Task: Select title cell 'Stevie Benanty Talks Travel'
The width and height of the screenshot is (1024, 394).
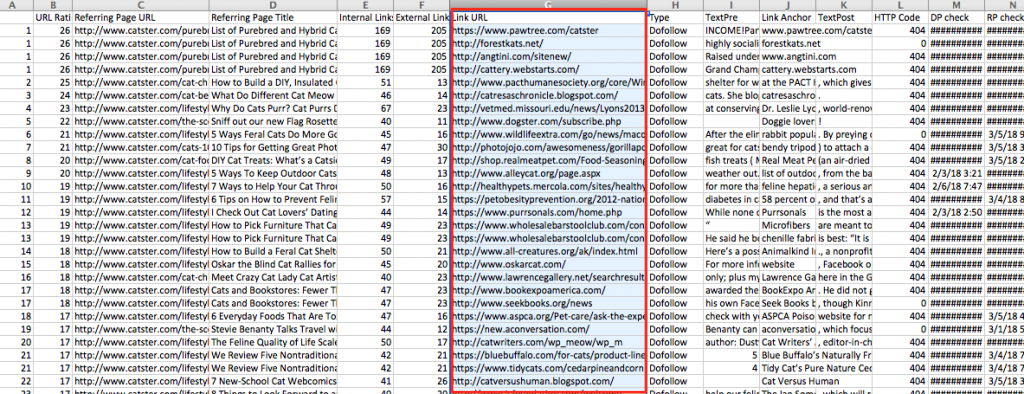Action: (274, 329)
